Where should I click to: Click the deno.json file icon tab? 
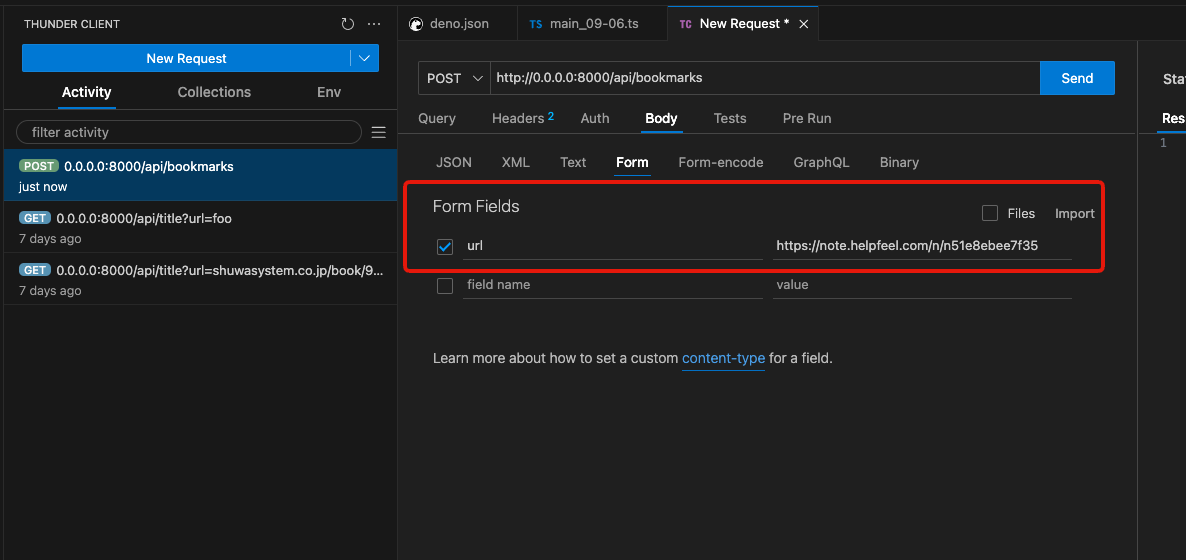pyautogui.click(x=417, y=24)
